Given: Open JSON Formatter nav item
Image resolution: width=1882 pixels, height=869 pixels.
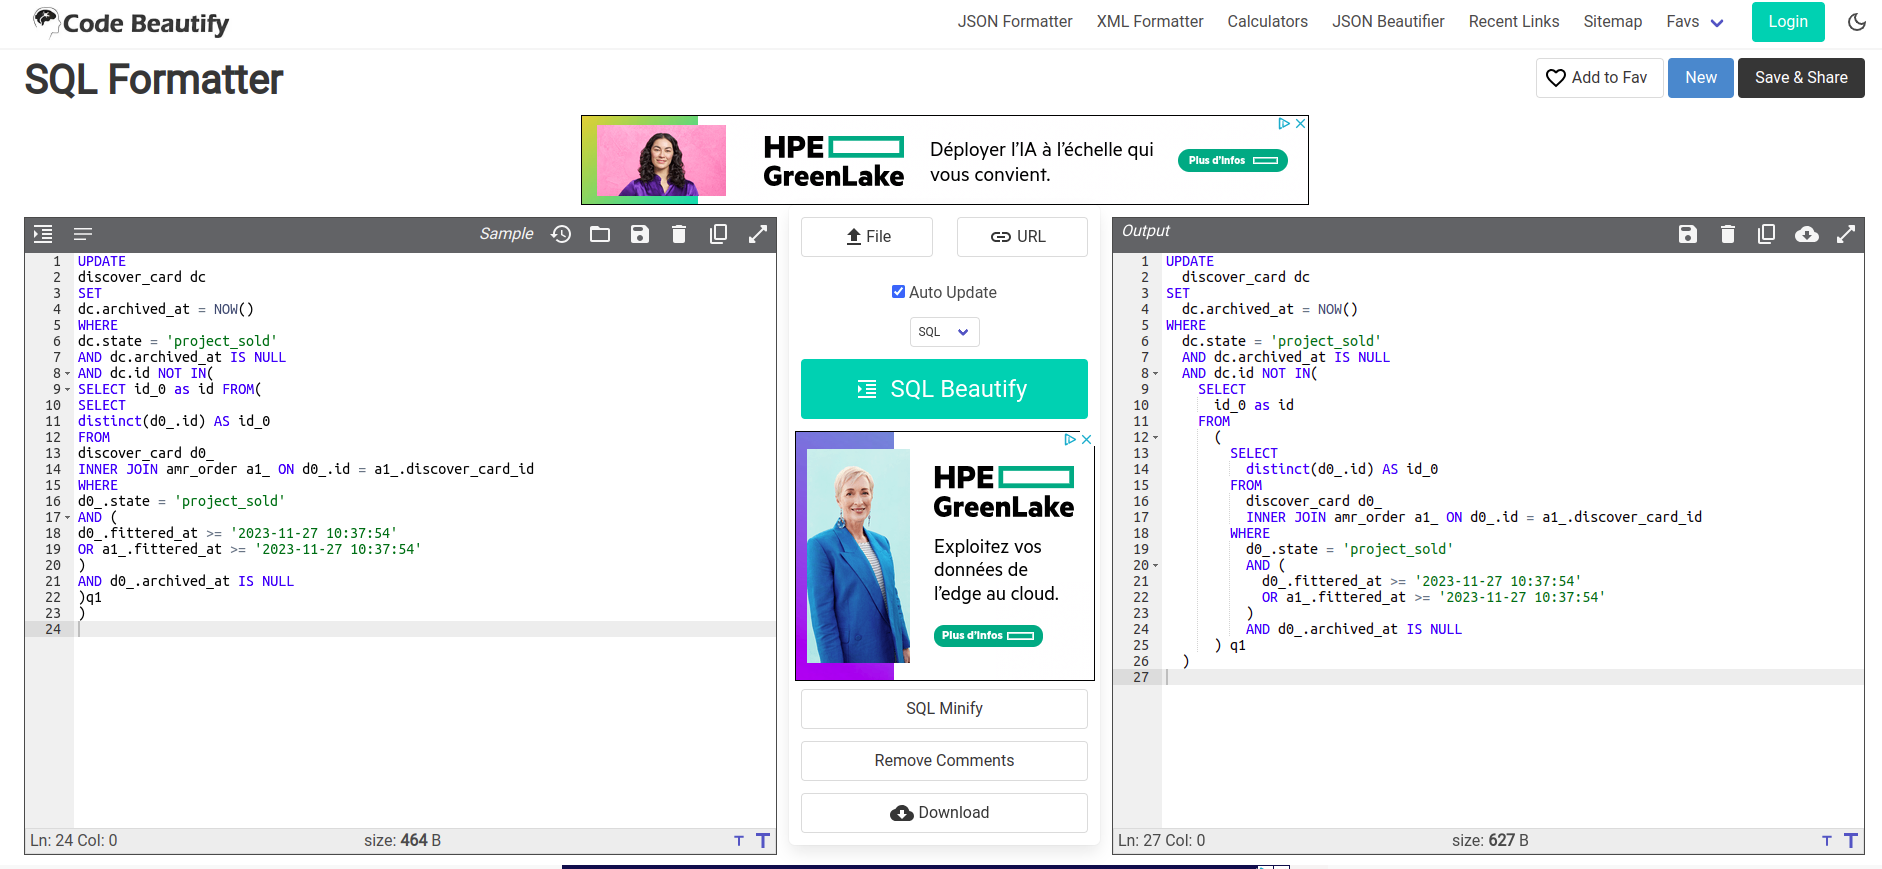Looking at the screenshot, I should 1014,22.
